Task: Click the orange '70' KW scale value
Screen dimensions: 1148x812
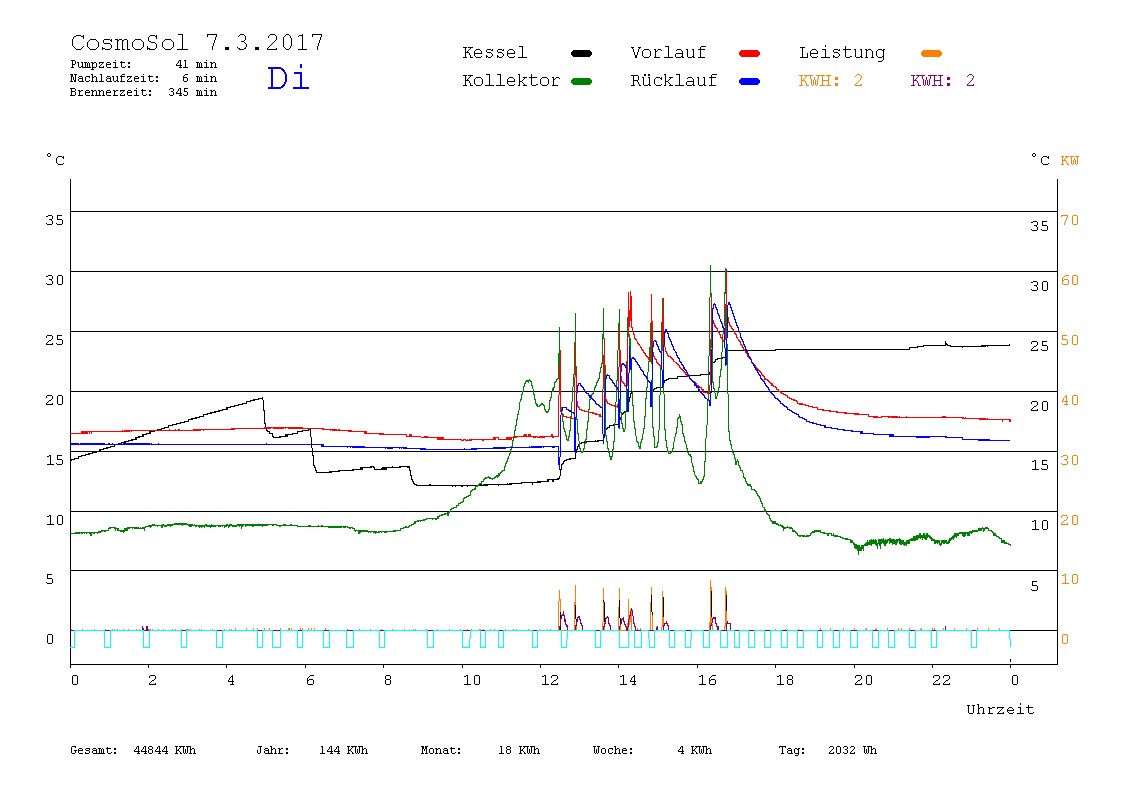Action: tap(1070, 220)
